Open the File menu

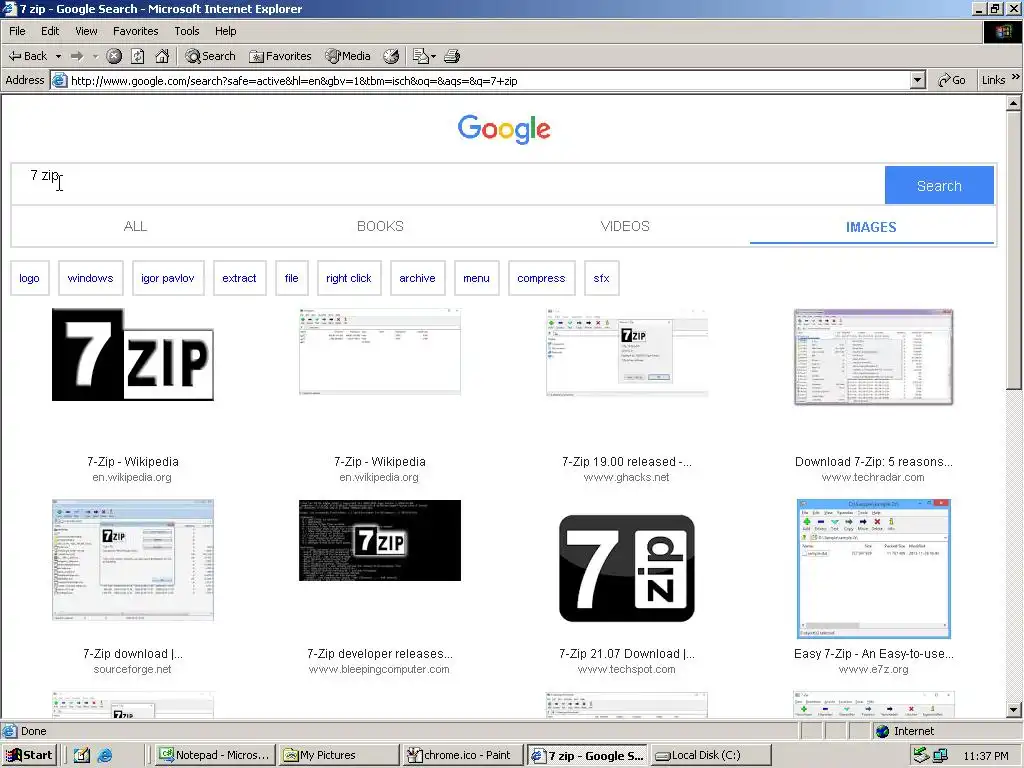18,31
